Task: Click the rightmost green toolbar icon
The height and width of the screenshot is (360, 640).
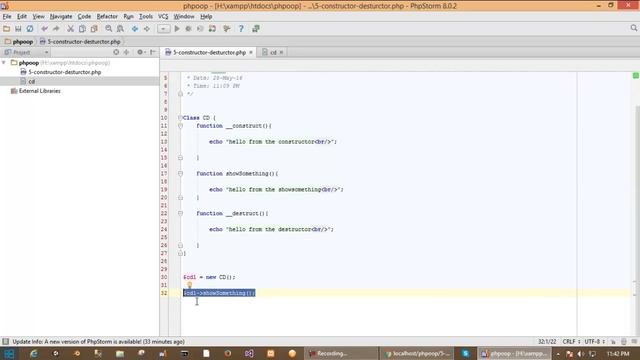Action: point(256,29)
